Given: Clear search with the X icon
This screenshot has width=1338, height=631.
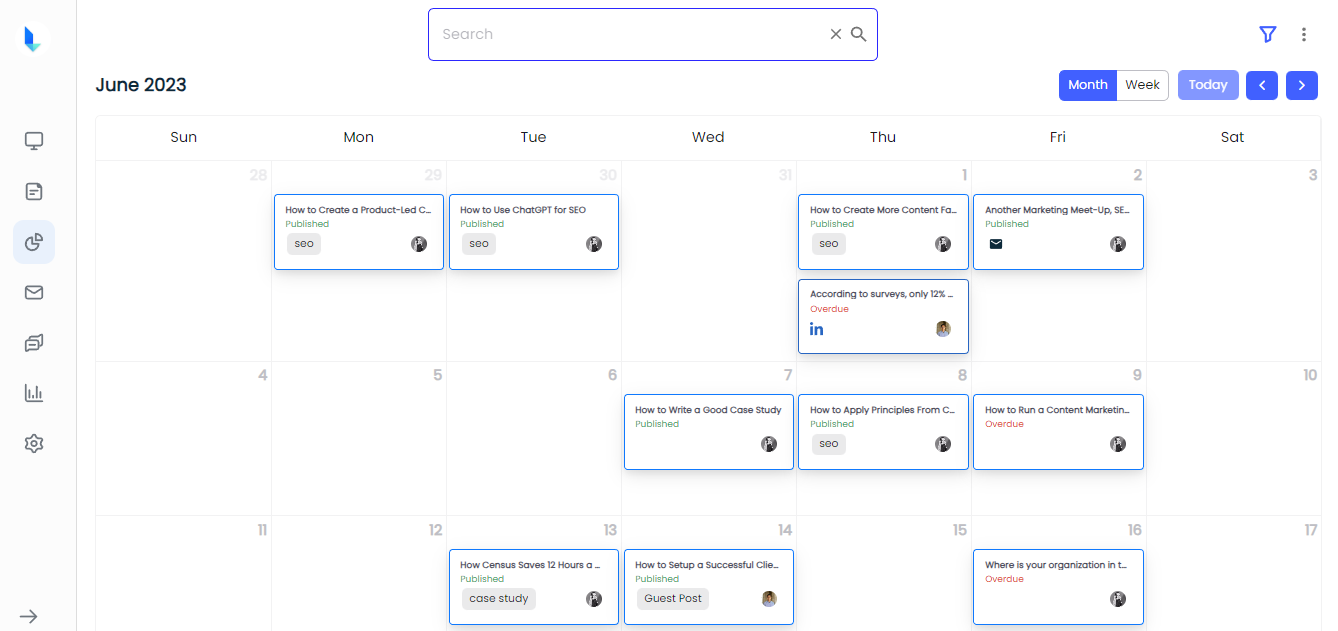Looking at the screenshot, I should (x=836, y=34).
